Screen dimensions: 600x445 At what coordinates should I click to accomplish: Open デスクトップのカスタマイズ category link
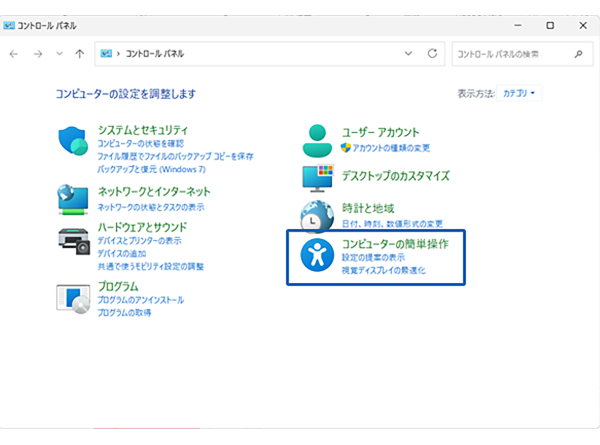tap(396, 176)
